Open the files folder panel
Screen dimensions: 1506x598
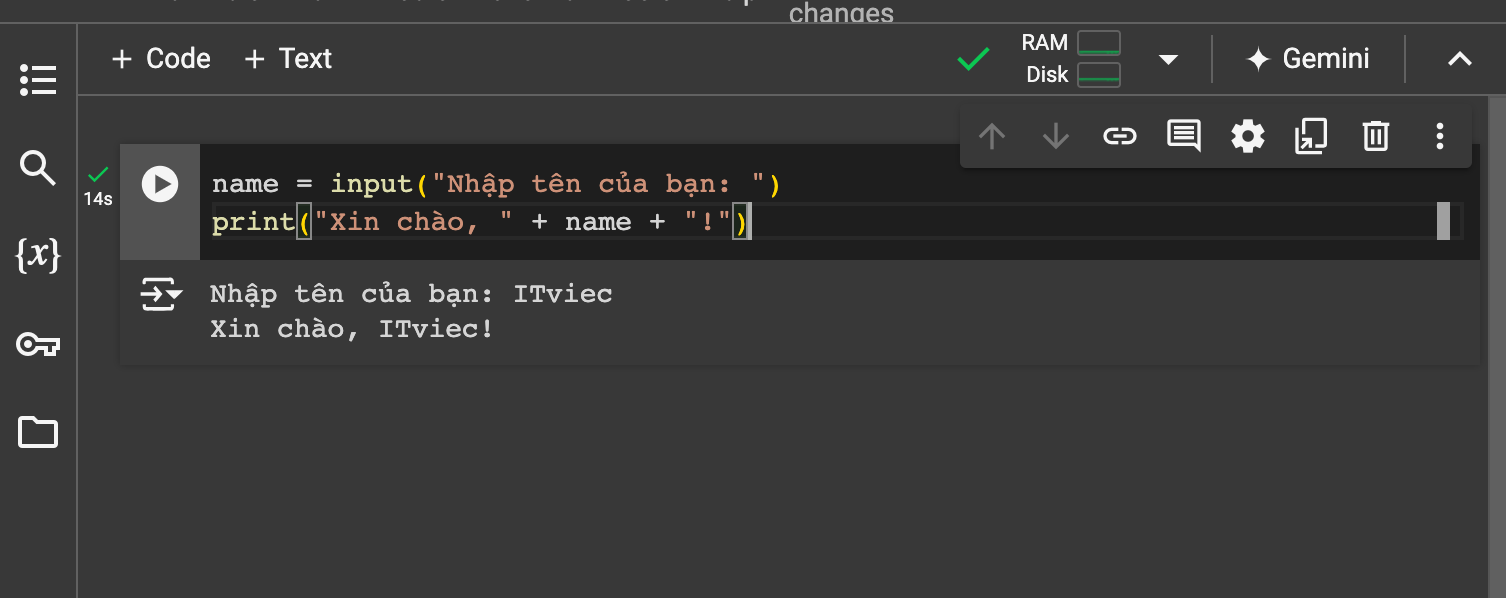(38, 432)
